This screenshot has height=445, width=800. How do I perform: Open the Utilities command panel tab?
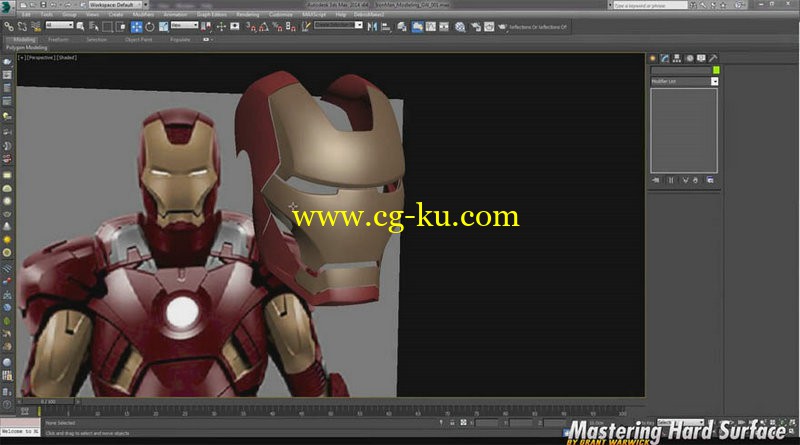coord(713,58)
